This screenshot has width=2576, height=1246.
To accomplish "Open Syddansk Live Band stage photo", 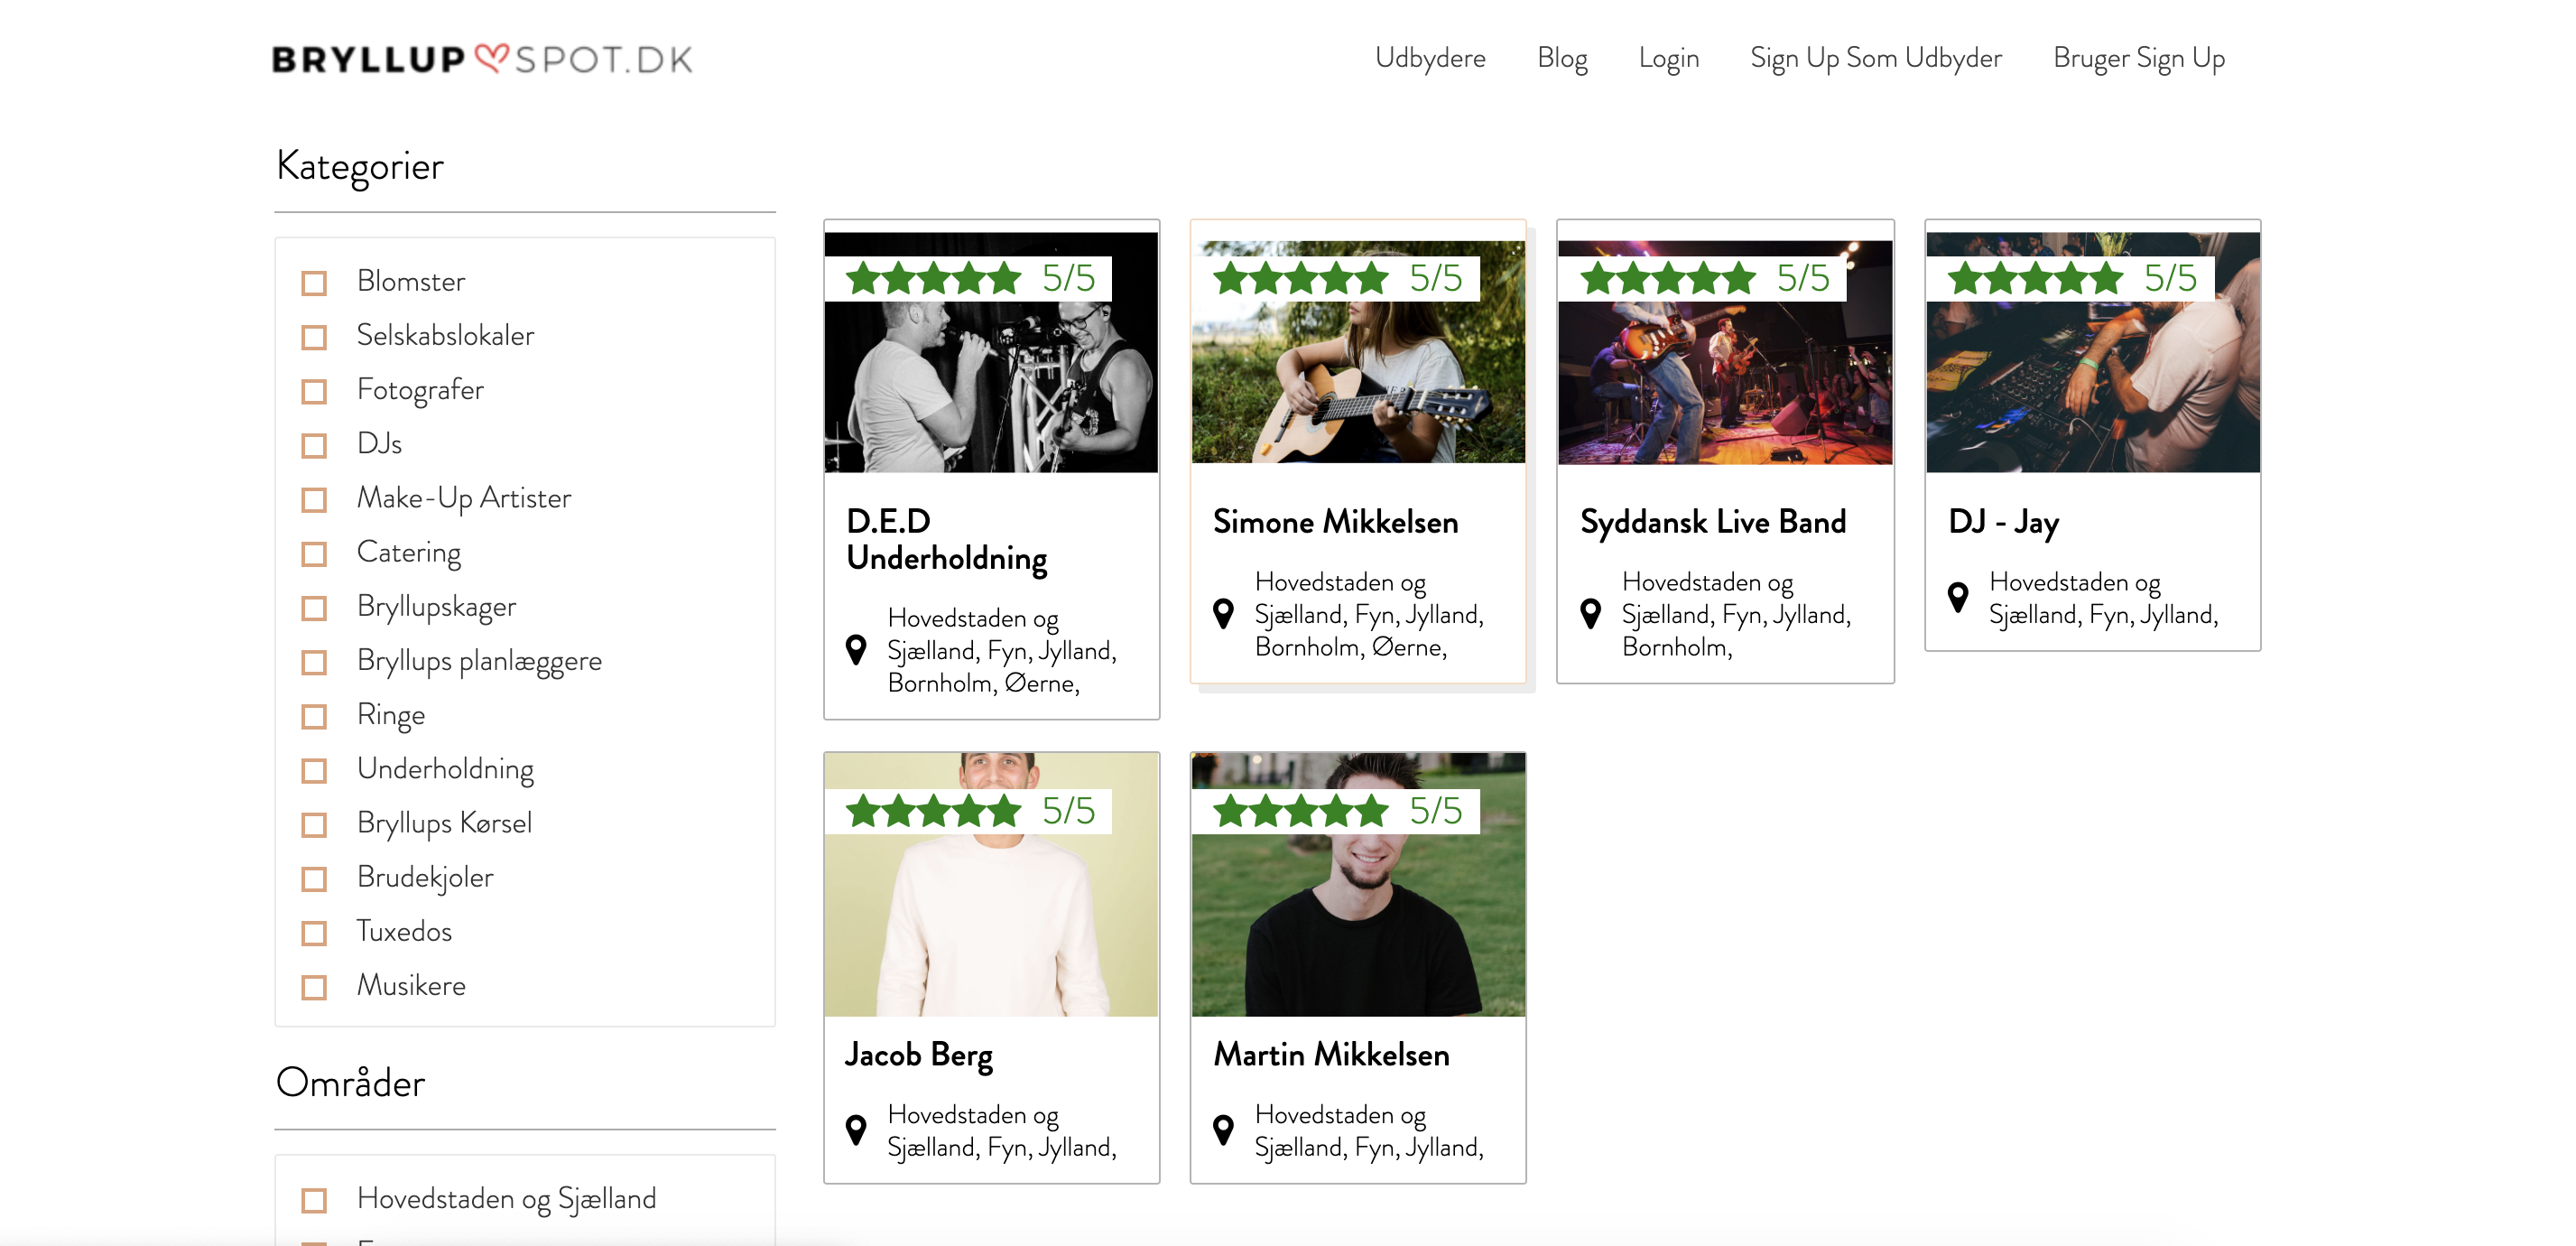I will tap(1724, 385).
